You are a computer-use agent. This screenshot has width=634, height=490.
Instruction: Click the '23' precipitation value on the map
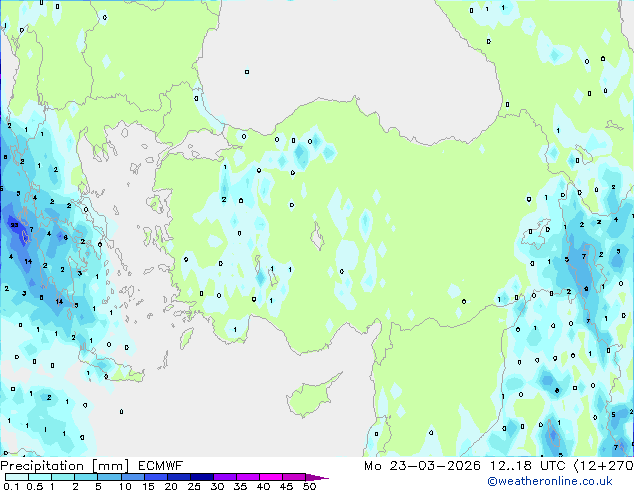(x=15, y=225)
